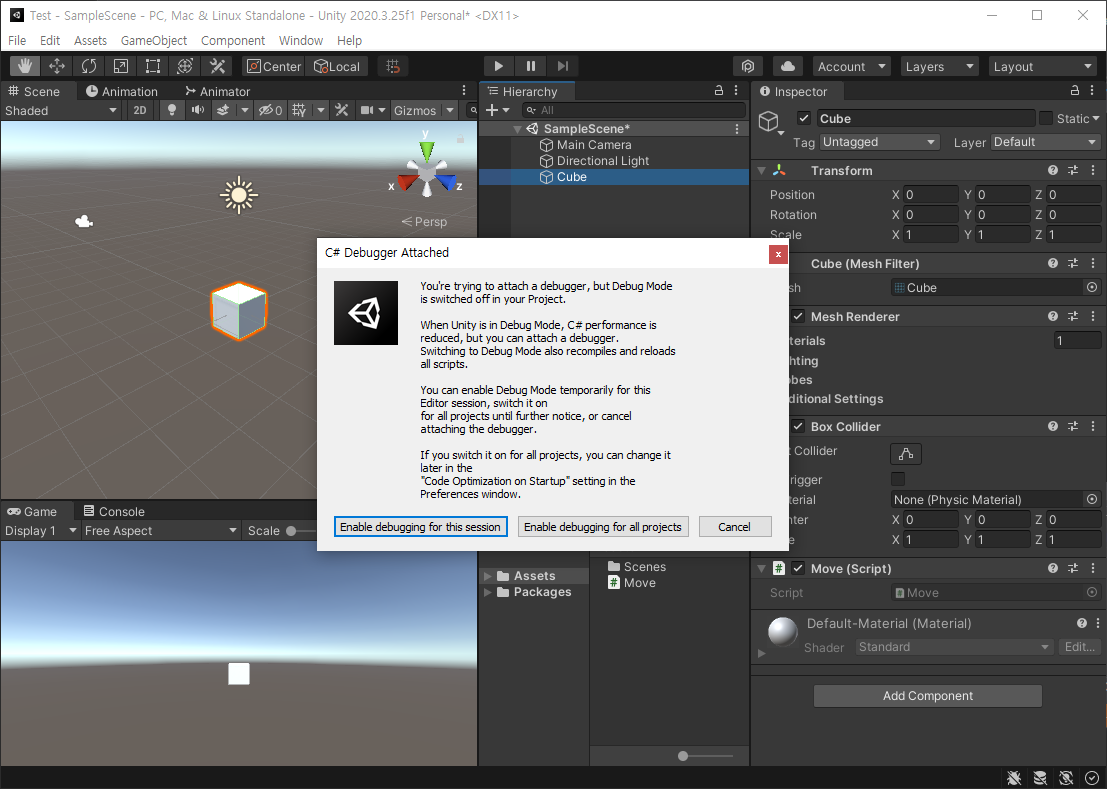Viewport: 1107px width, 789px height.
Task: Select the Move tool
Action: coord(56,66)
